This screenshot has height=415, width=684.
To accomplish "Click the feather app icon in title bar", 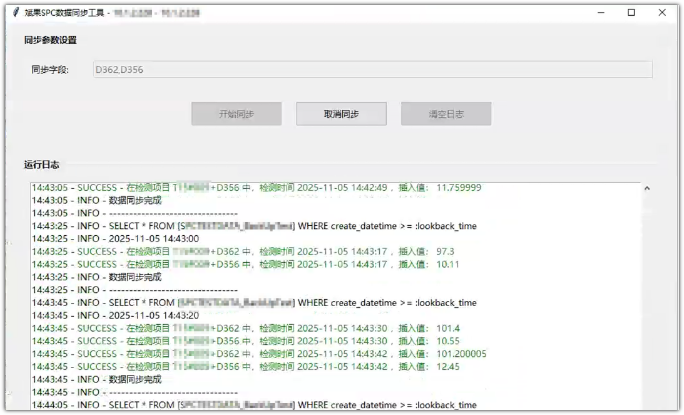I will click(x=14, y=13).
